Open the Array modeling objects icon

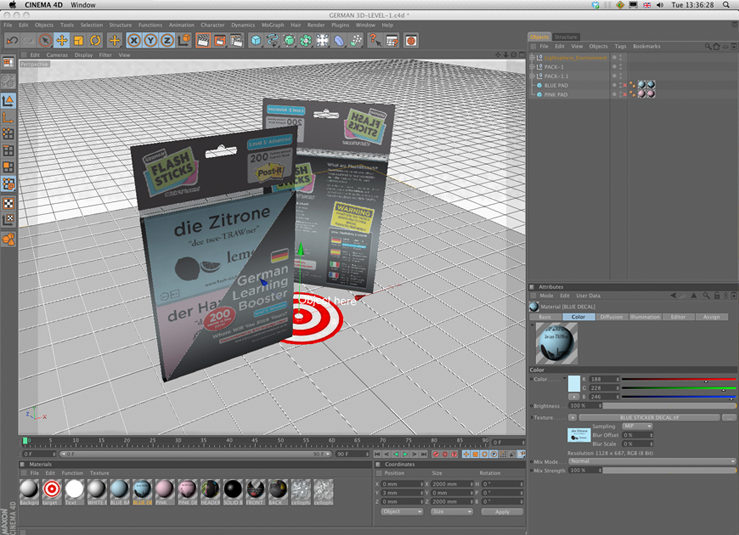pyautogui.click(x=306, y=41)
